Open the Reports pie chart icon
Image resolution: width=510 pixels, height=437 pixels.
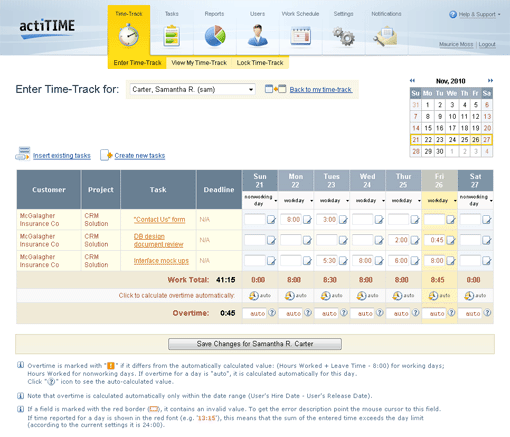[x=215, y=35]
